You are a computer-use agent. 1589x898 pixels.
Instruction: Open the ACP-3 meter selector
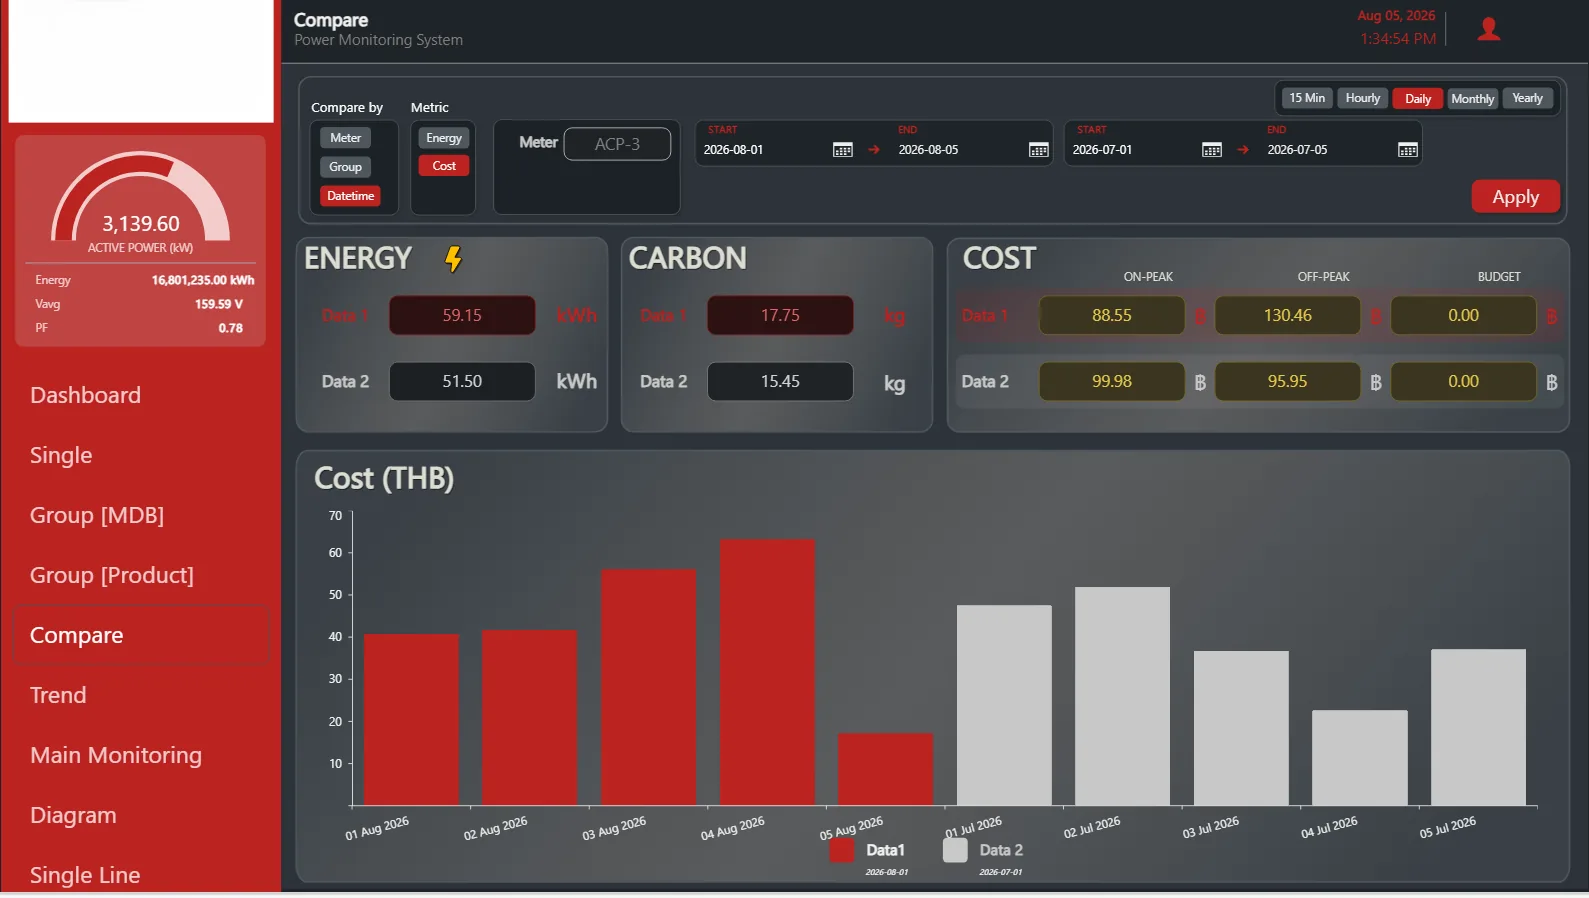point(617,144)
